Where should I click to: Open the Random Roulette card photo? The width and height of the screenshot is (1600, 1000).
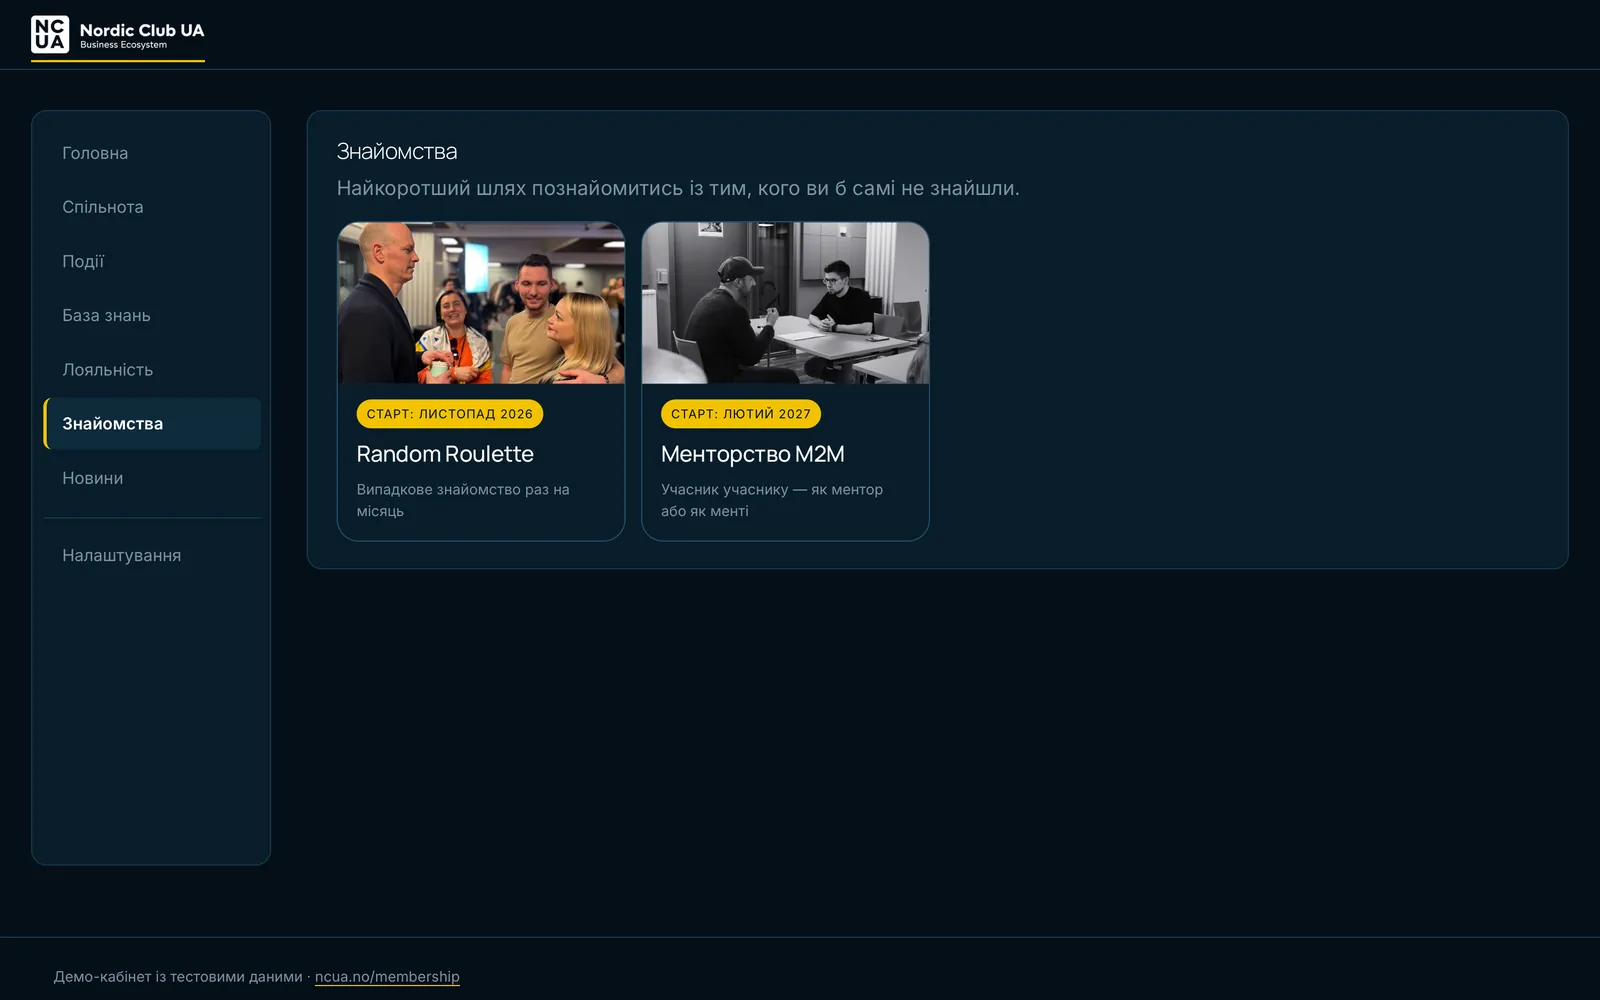click(481, 303)
